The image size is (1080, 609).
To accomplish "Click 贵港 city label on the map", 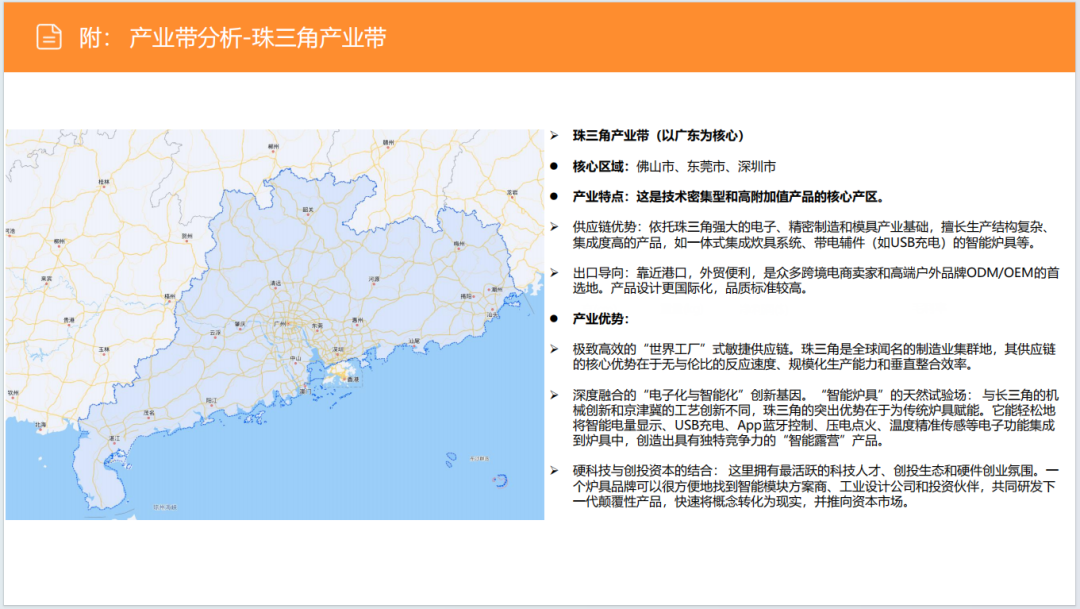I will coord(69,320).
